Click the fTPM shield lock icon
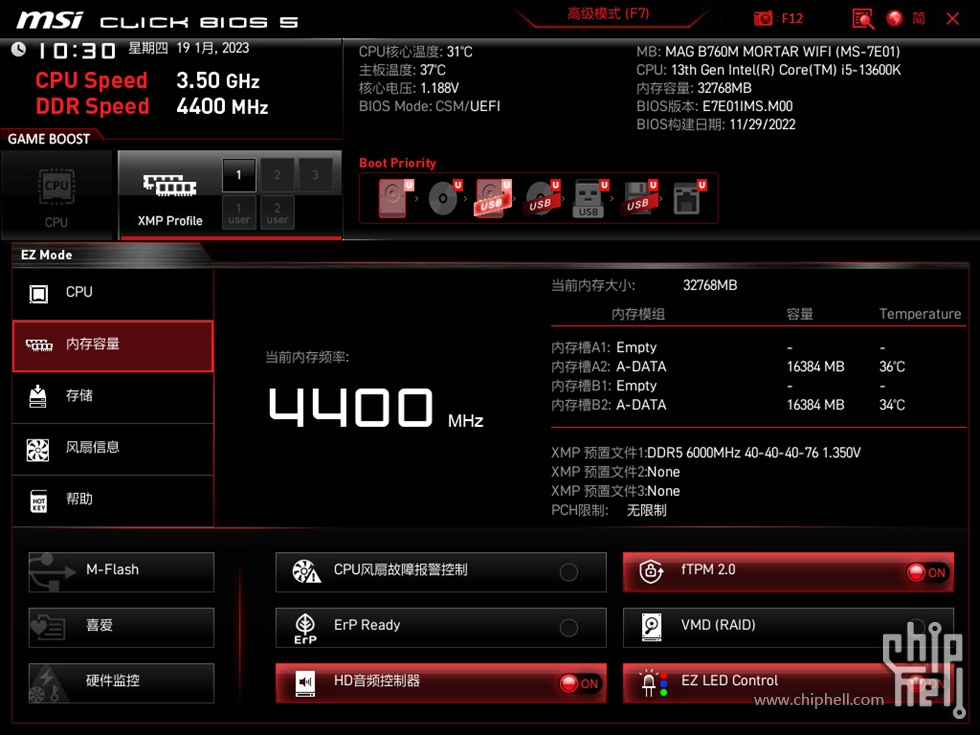The width and height of the screenshot is (980, 735). pyautogui.click(x=651, y=571)
